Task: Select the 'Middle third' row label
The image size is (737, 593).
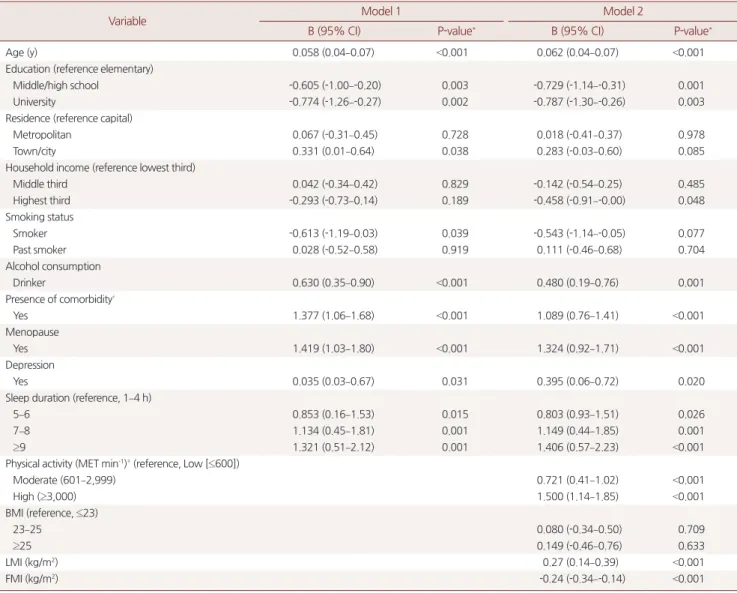Action: coord(40,184)
